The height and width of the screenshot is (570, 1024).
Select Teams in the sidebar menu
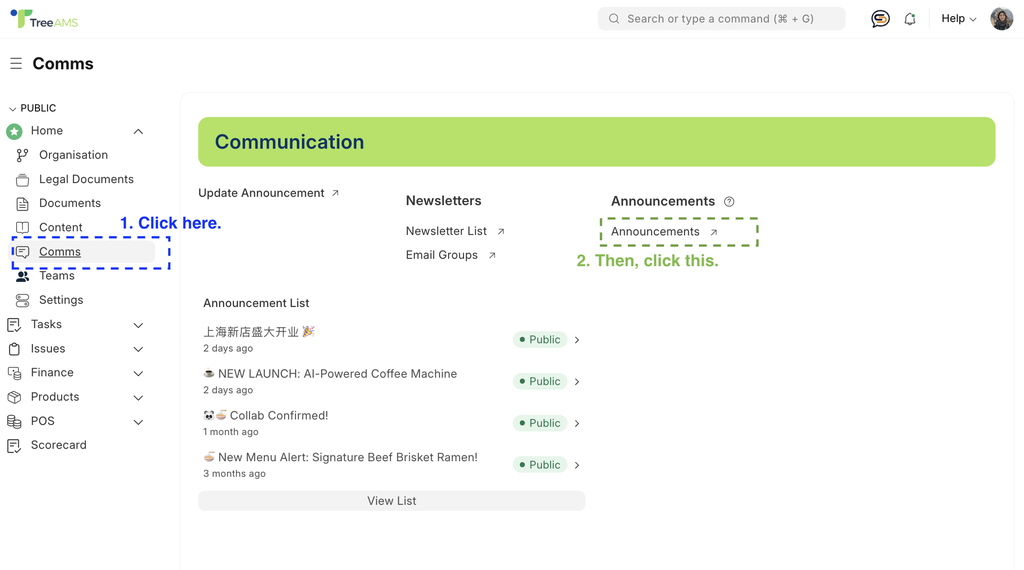(x=57, y=276)
